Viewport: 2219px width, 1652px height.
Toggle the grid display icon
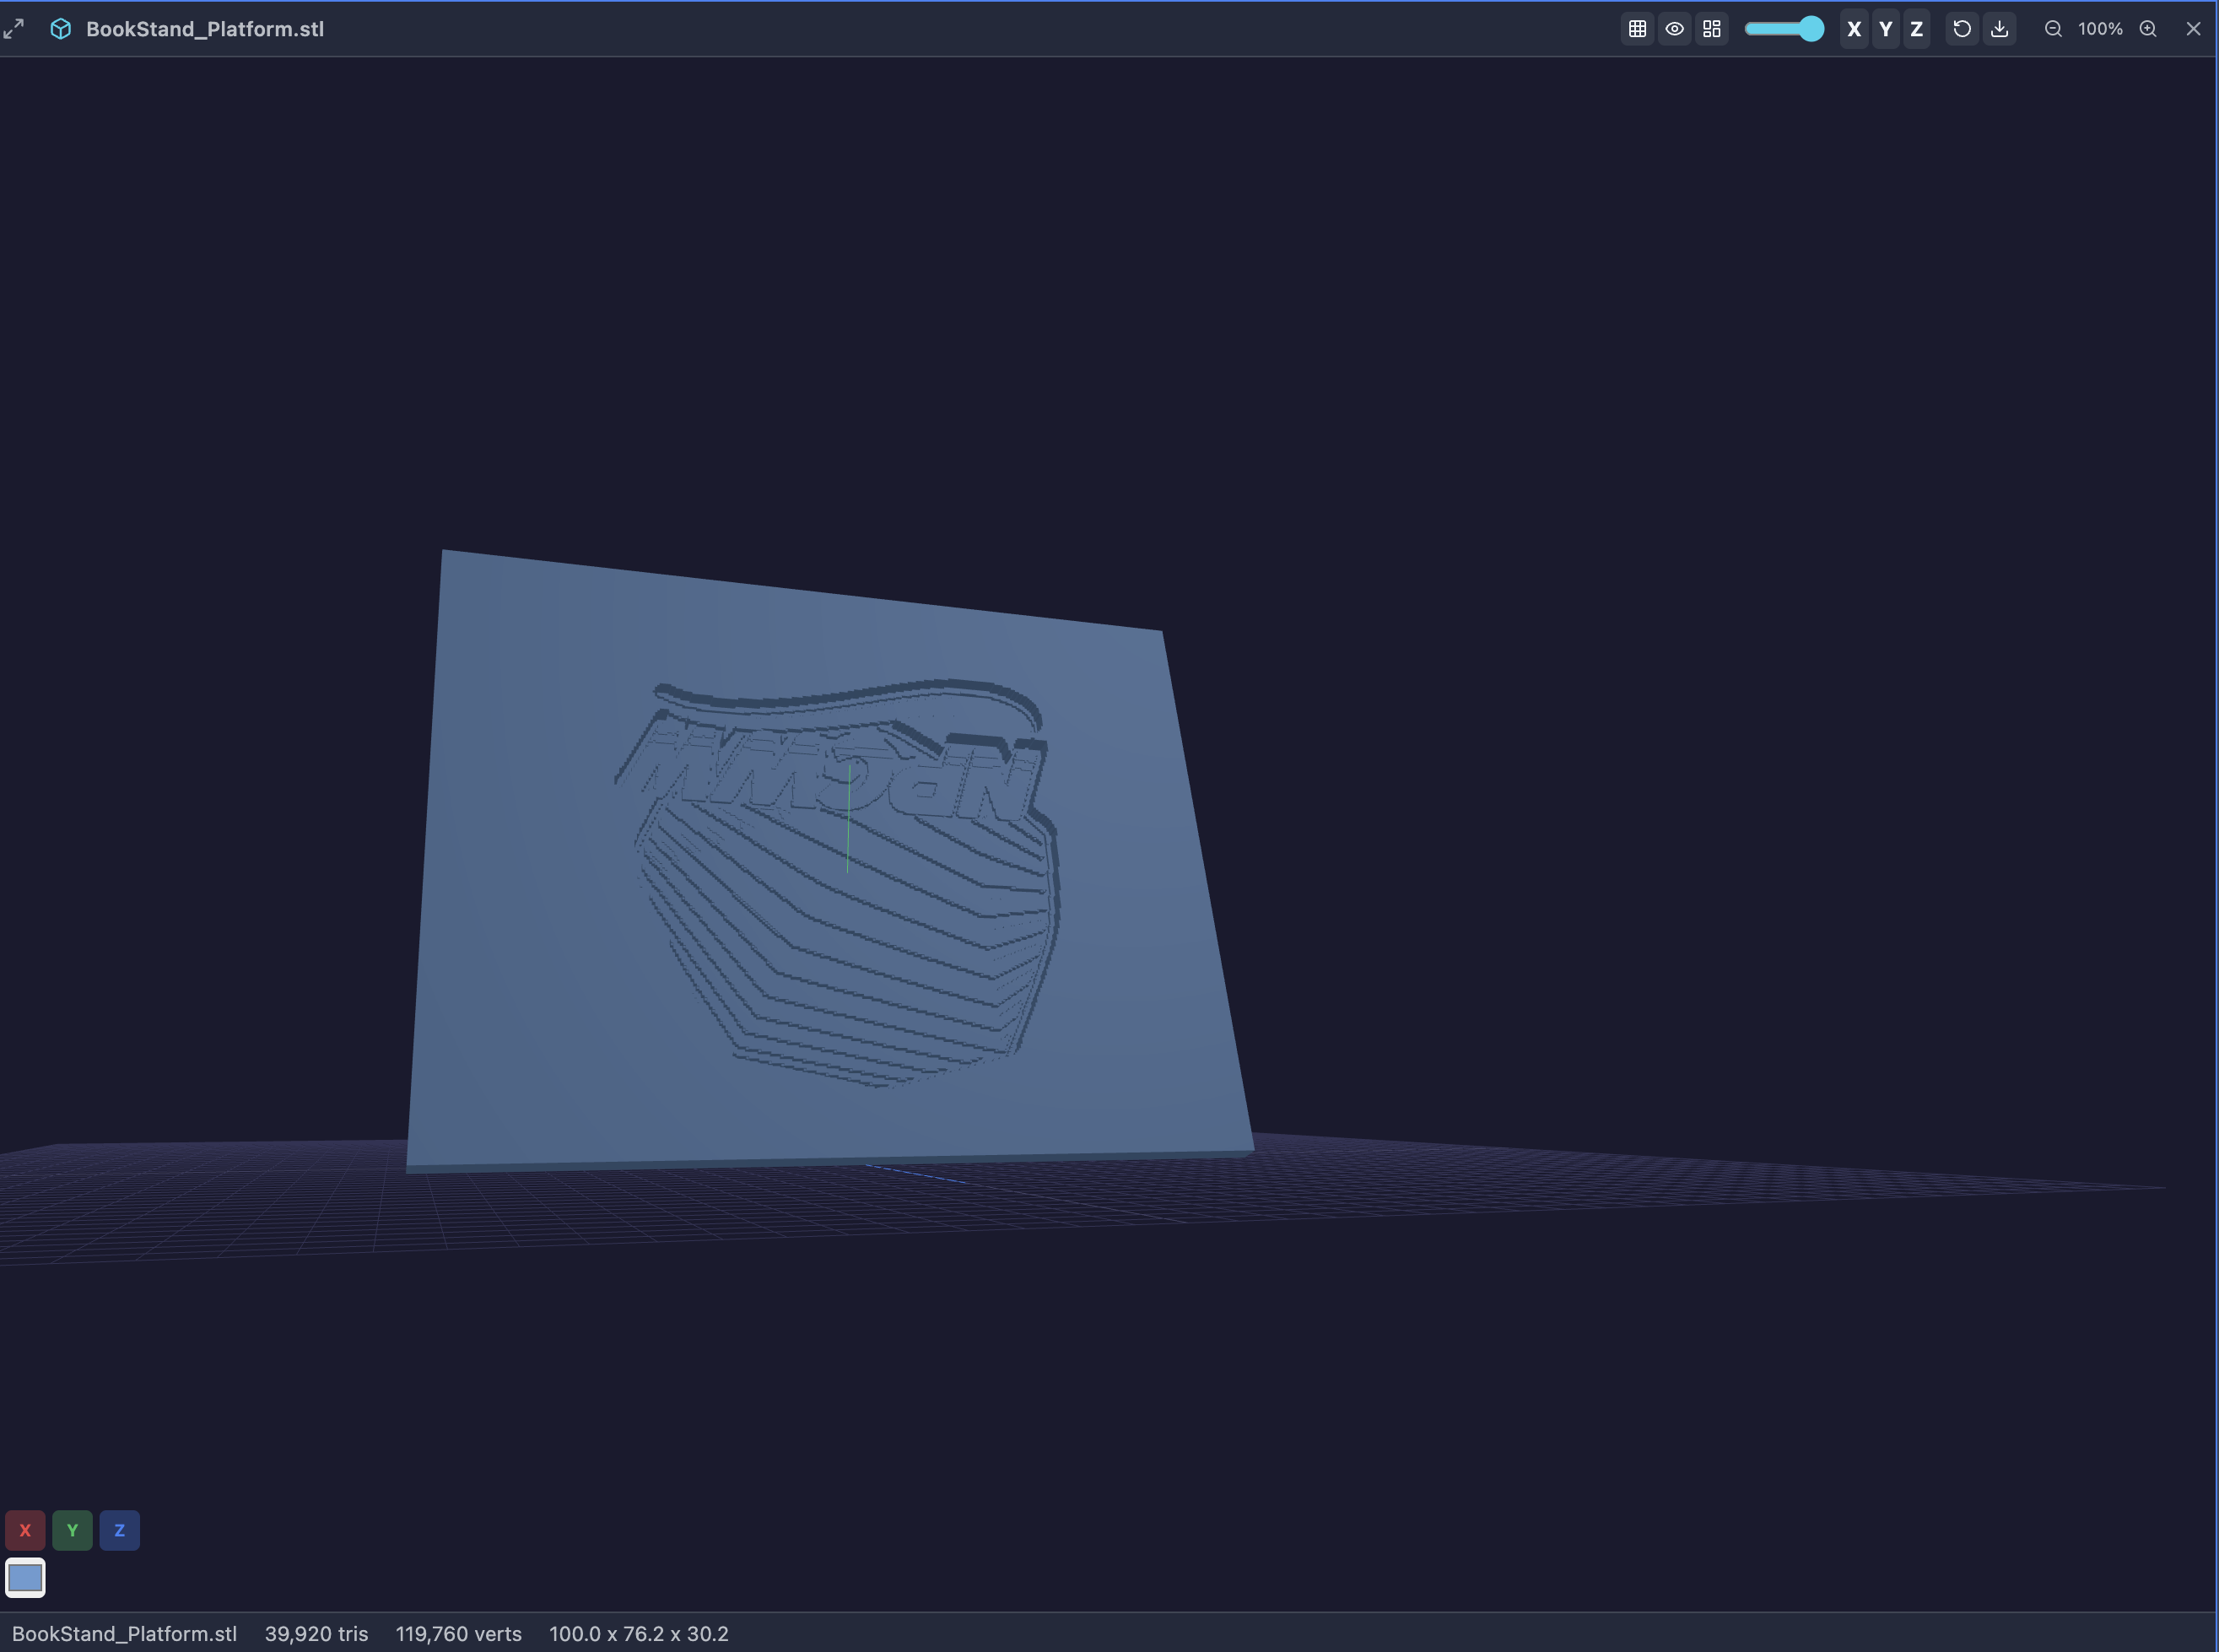coord(1637,29)
